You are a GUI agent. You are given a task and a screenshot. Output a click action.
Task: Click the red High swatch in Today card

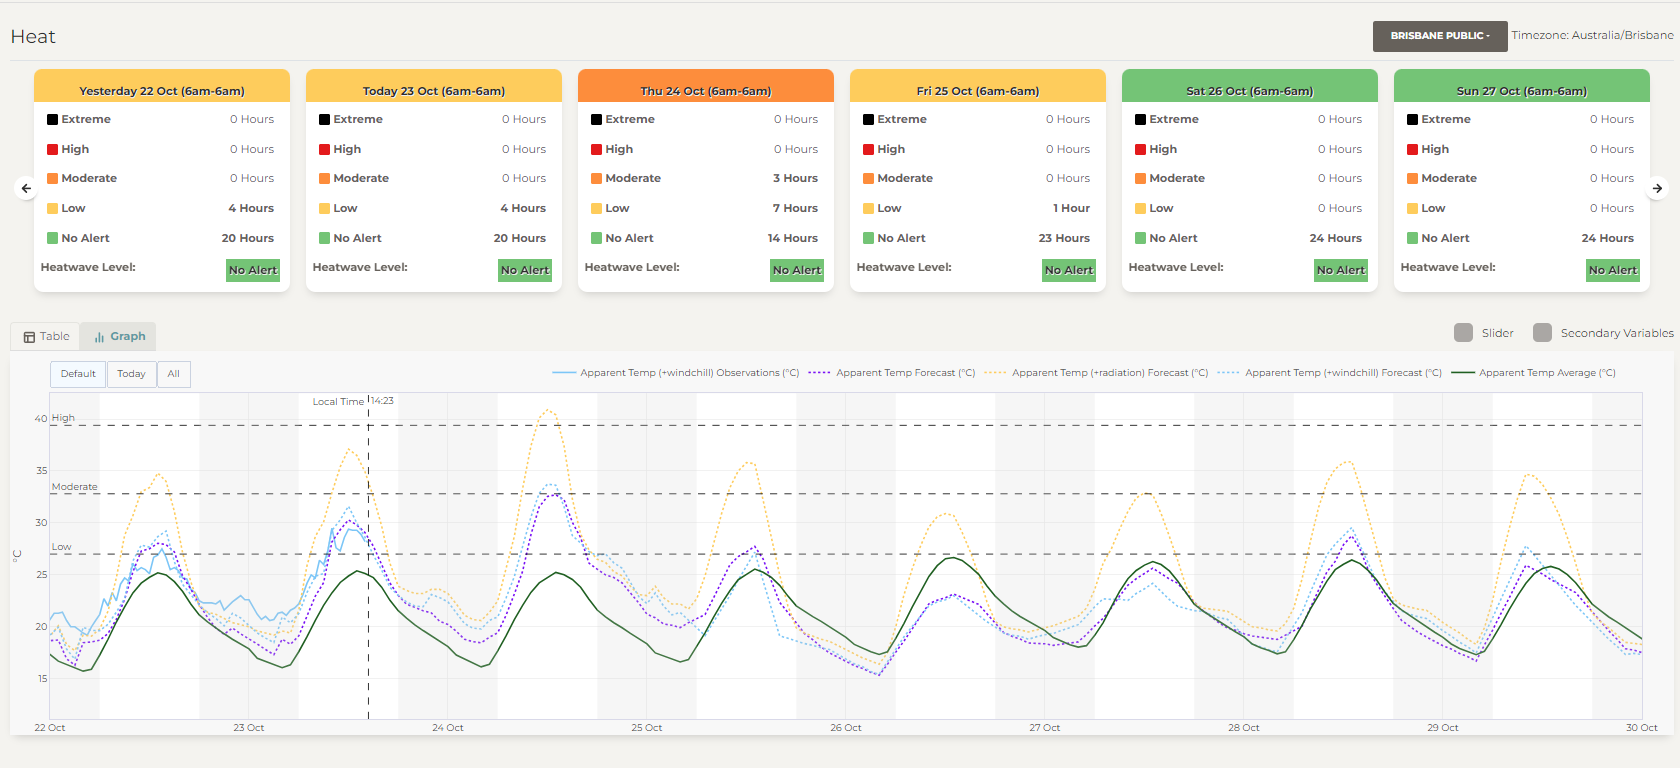tap(324, 149)
